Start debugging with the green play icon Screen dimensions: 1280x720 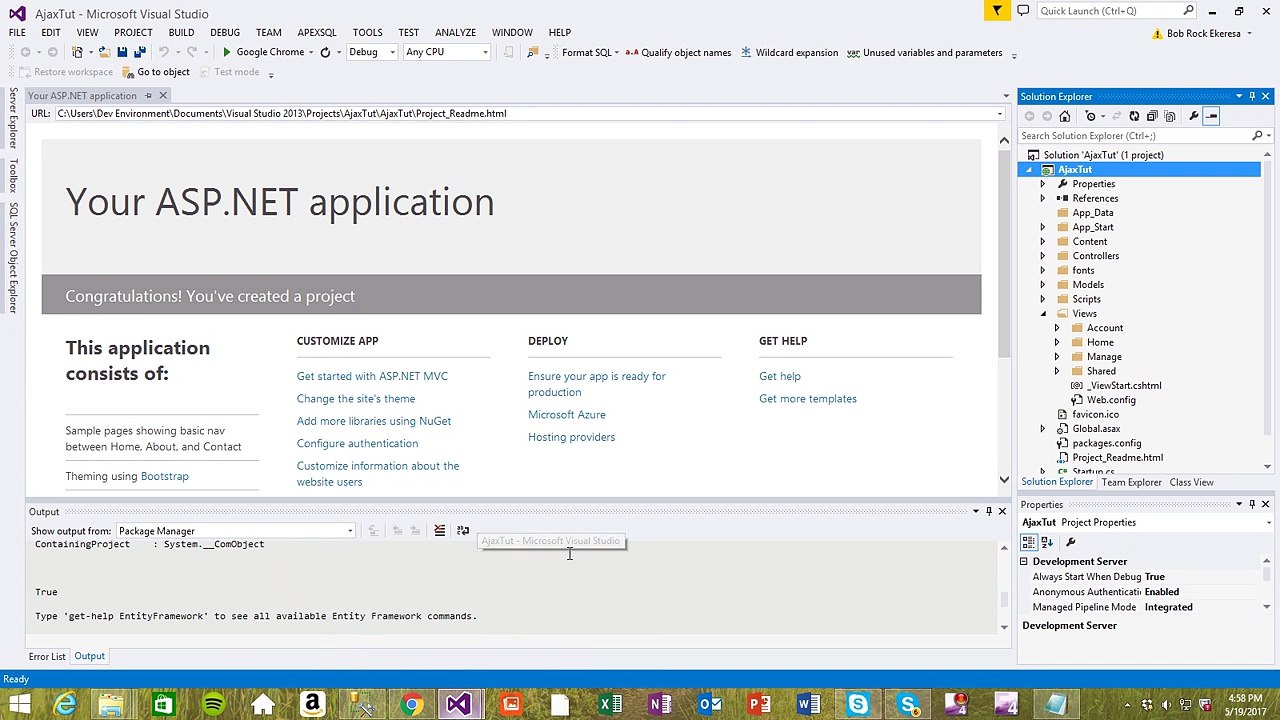227,52
